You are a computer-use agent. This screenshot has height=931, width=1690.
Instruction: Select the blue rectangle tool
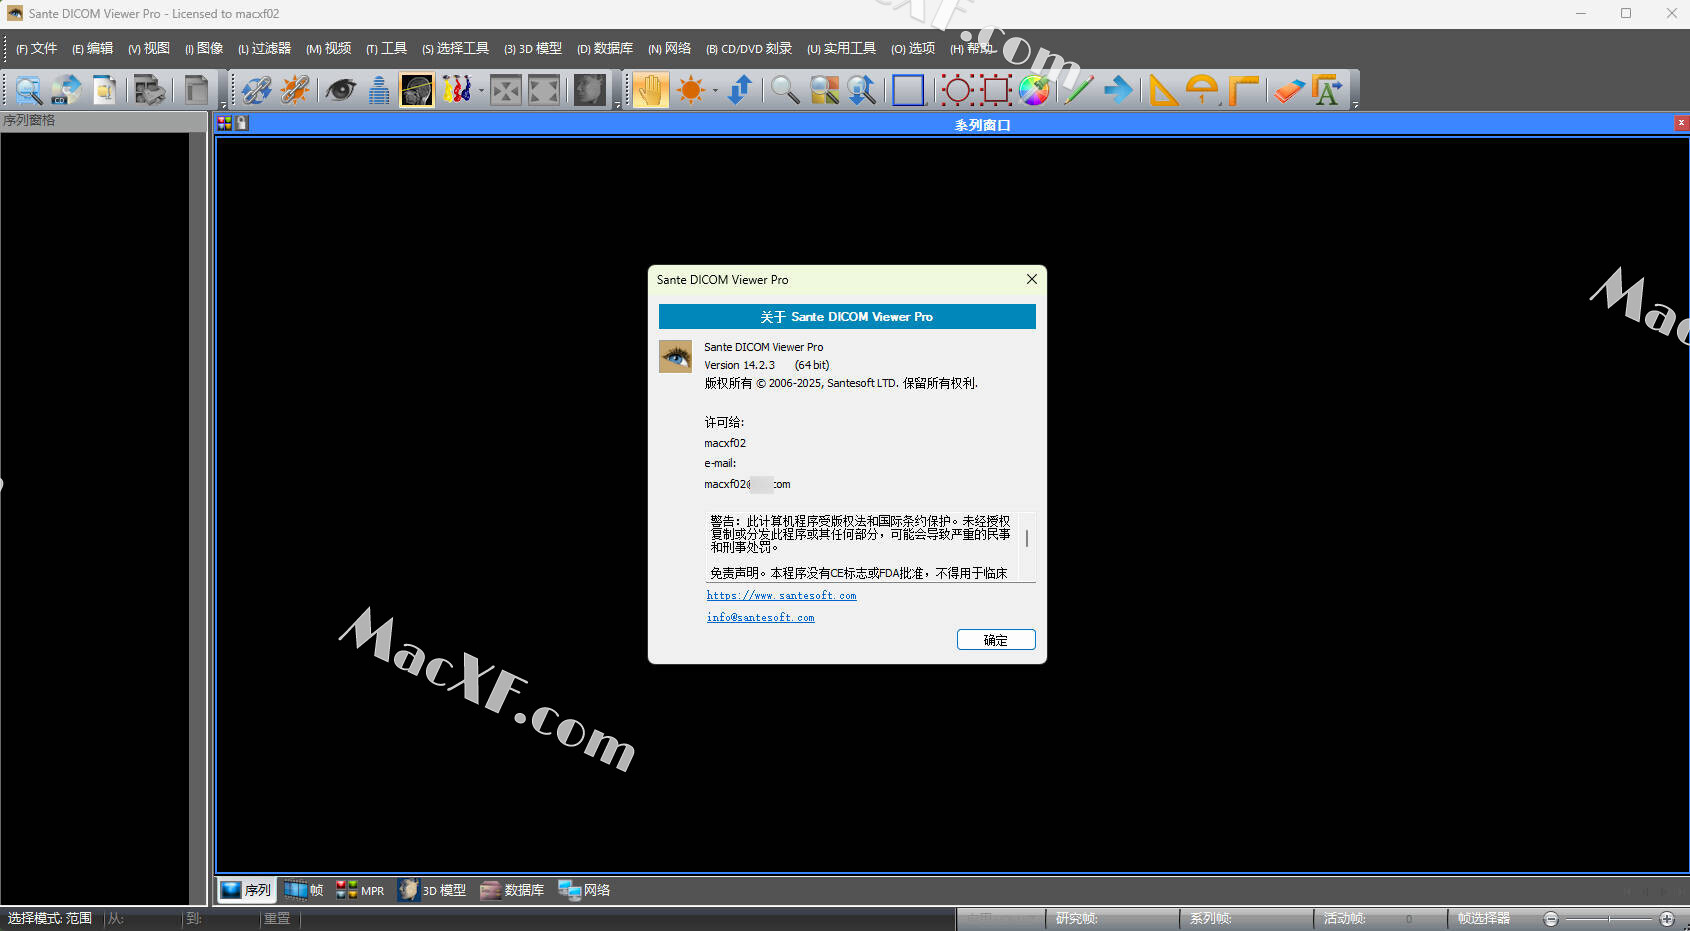pos(908,90)
